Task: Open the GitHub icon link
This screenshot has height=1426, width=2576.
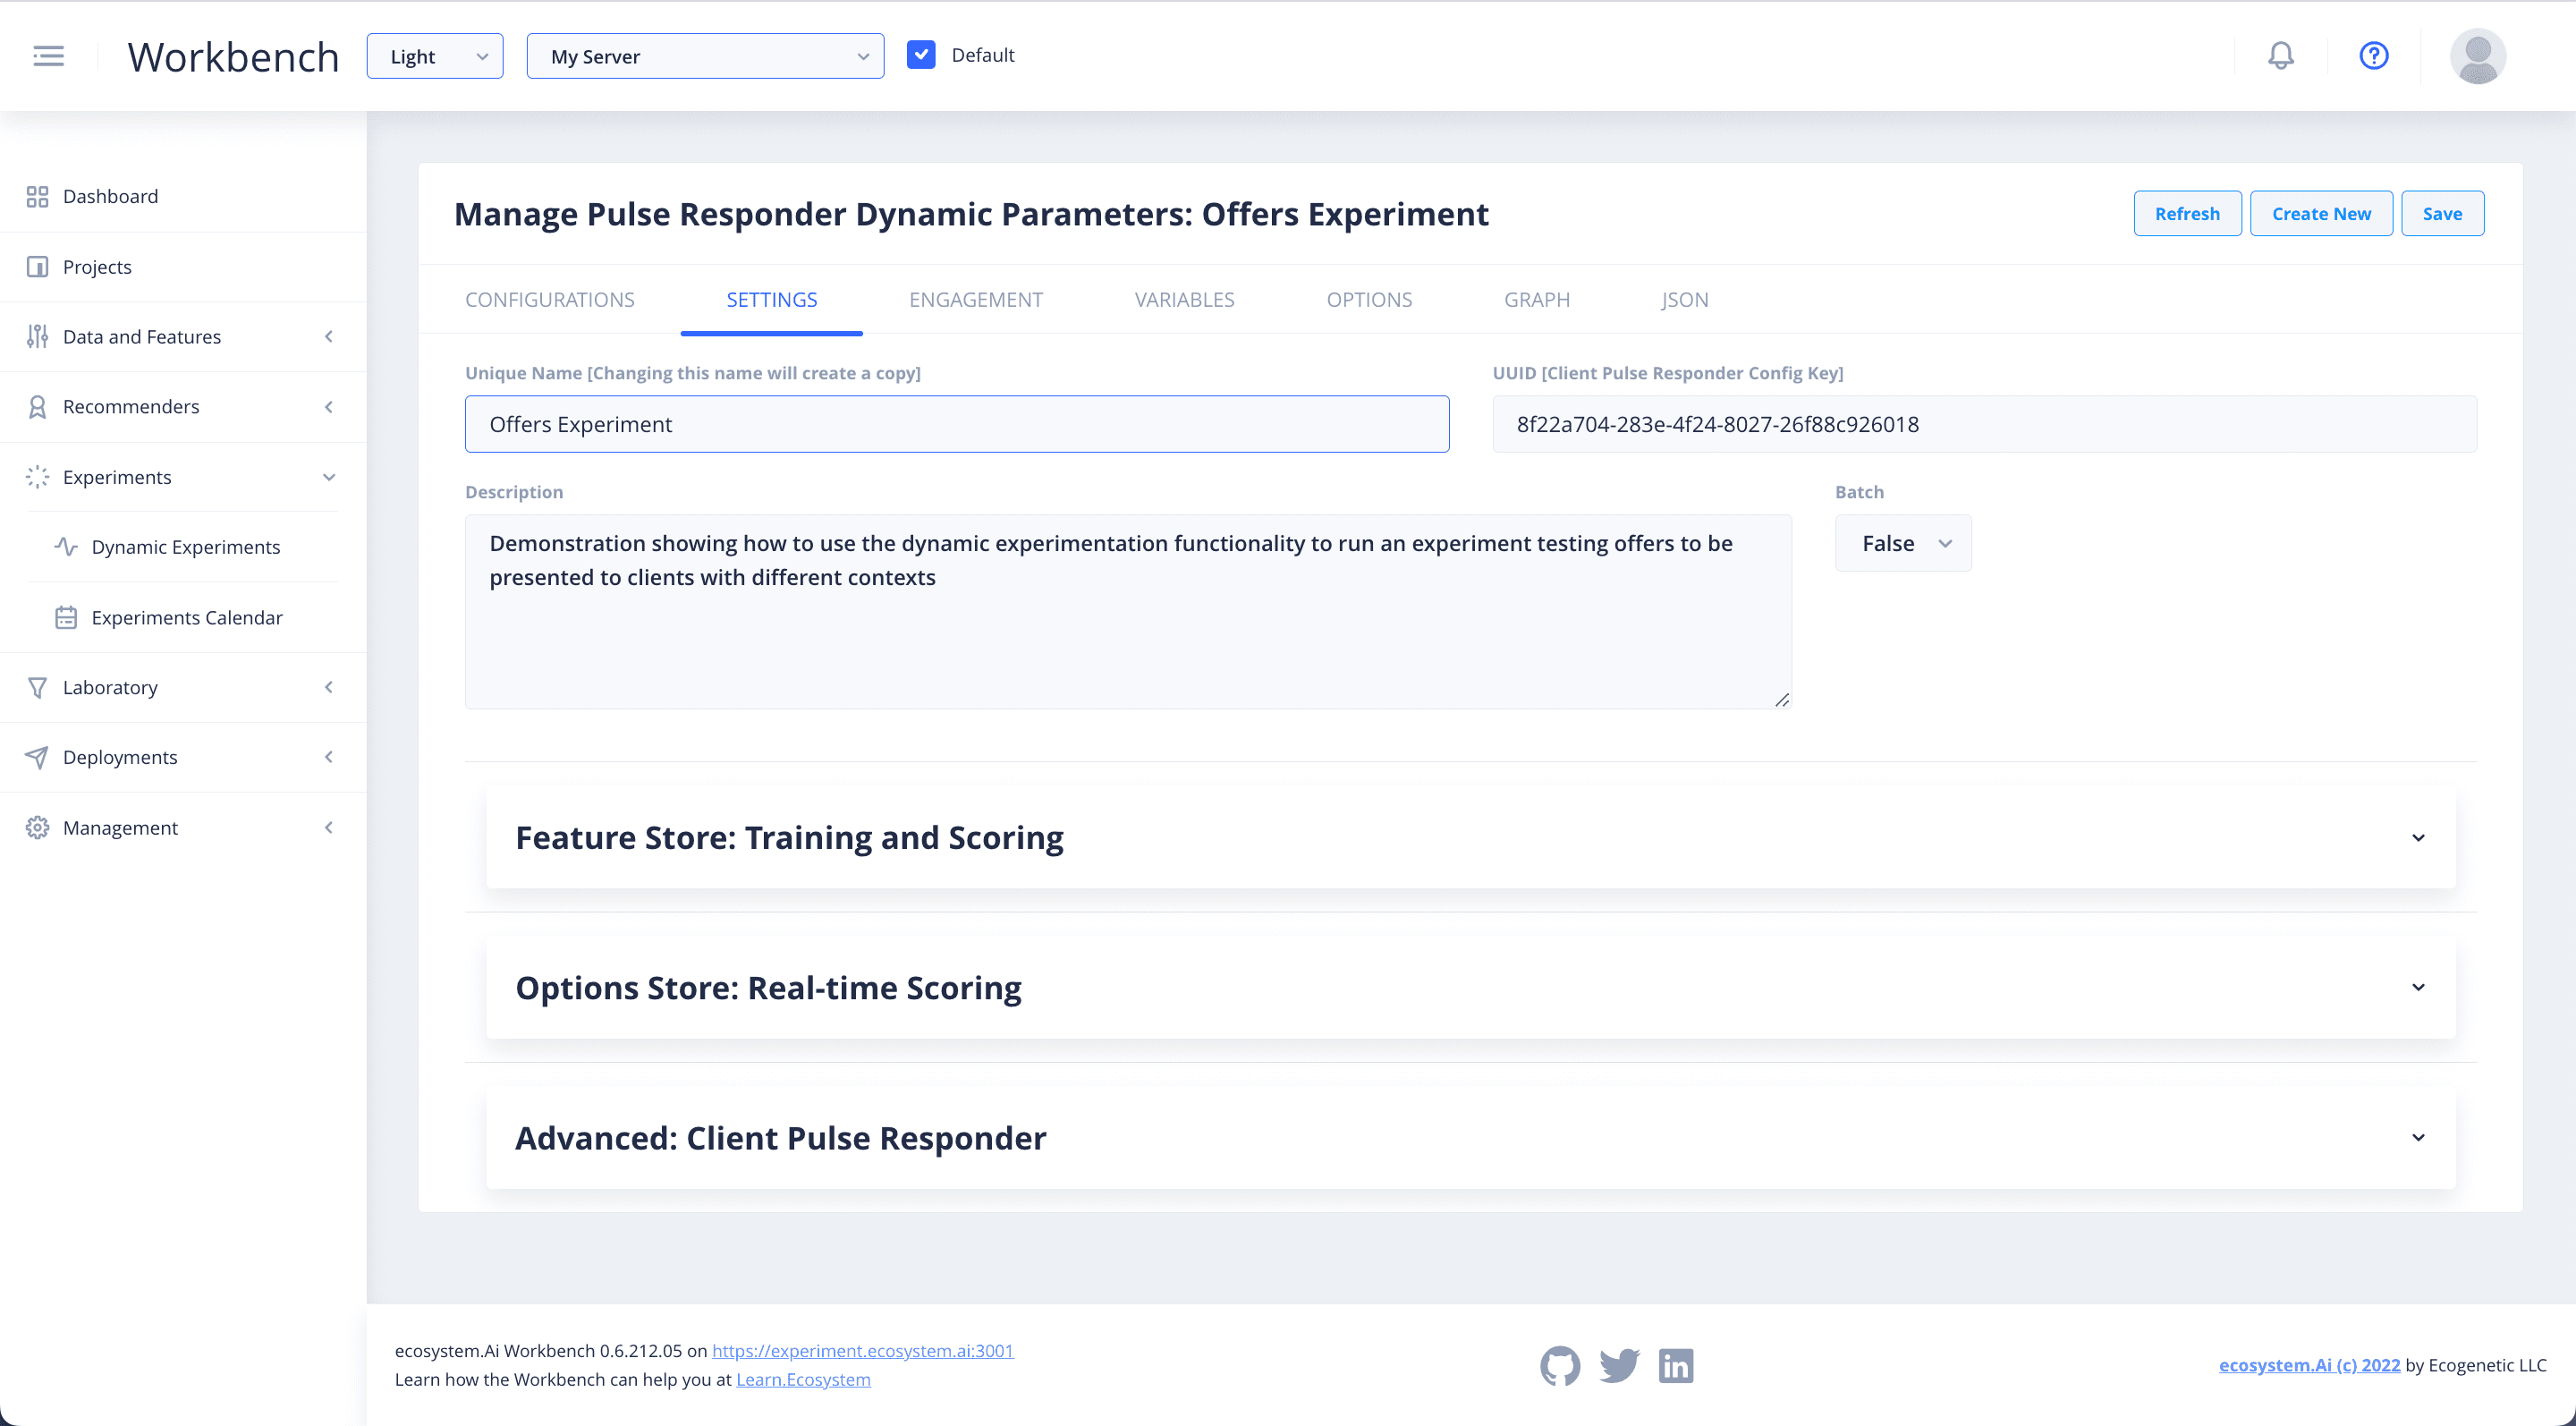Action: pyautogui.click(x=1559, y=1365)
